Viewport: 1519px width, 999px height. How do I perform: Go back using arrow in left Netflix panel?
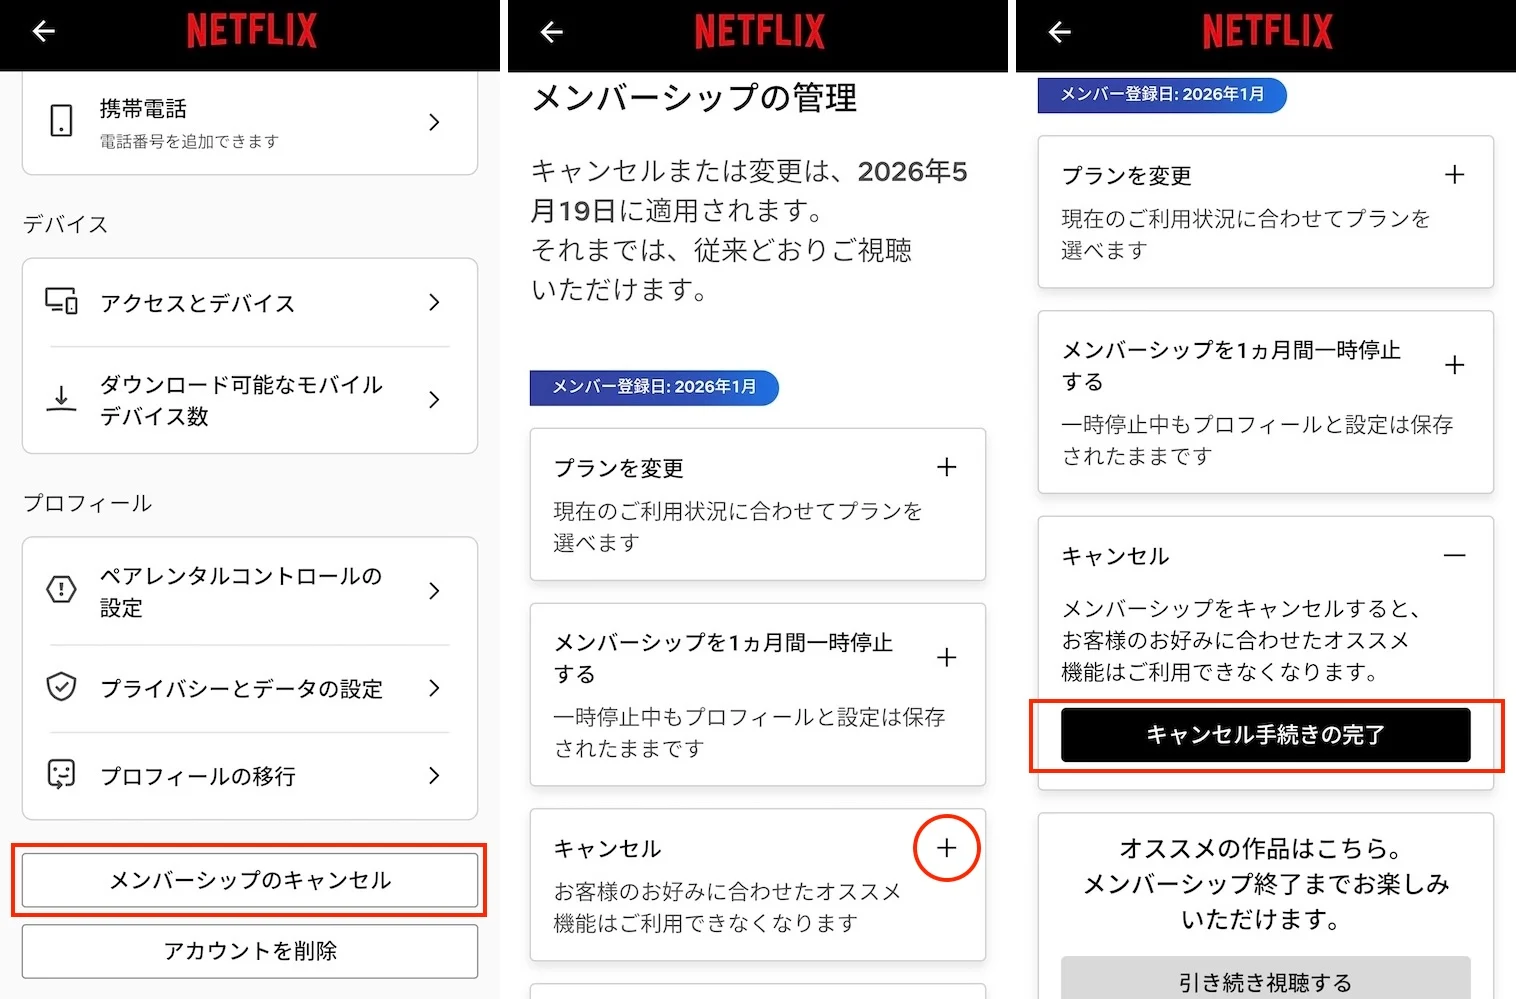(x=43, y=32)
